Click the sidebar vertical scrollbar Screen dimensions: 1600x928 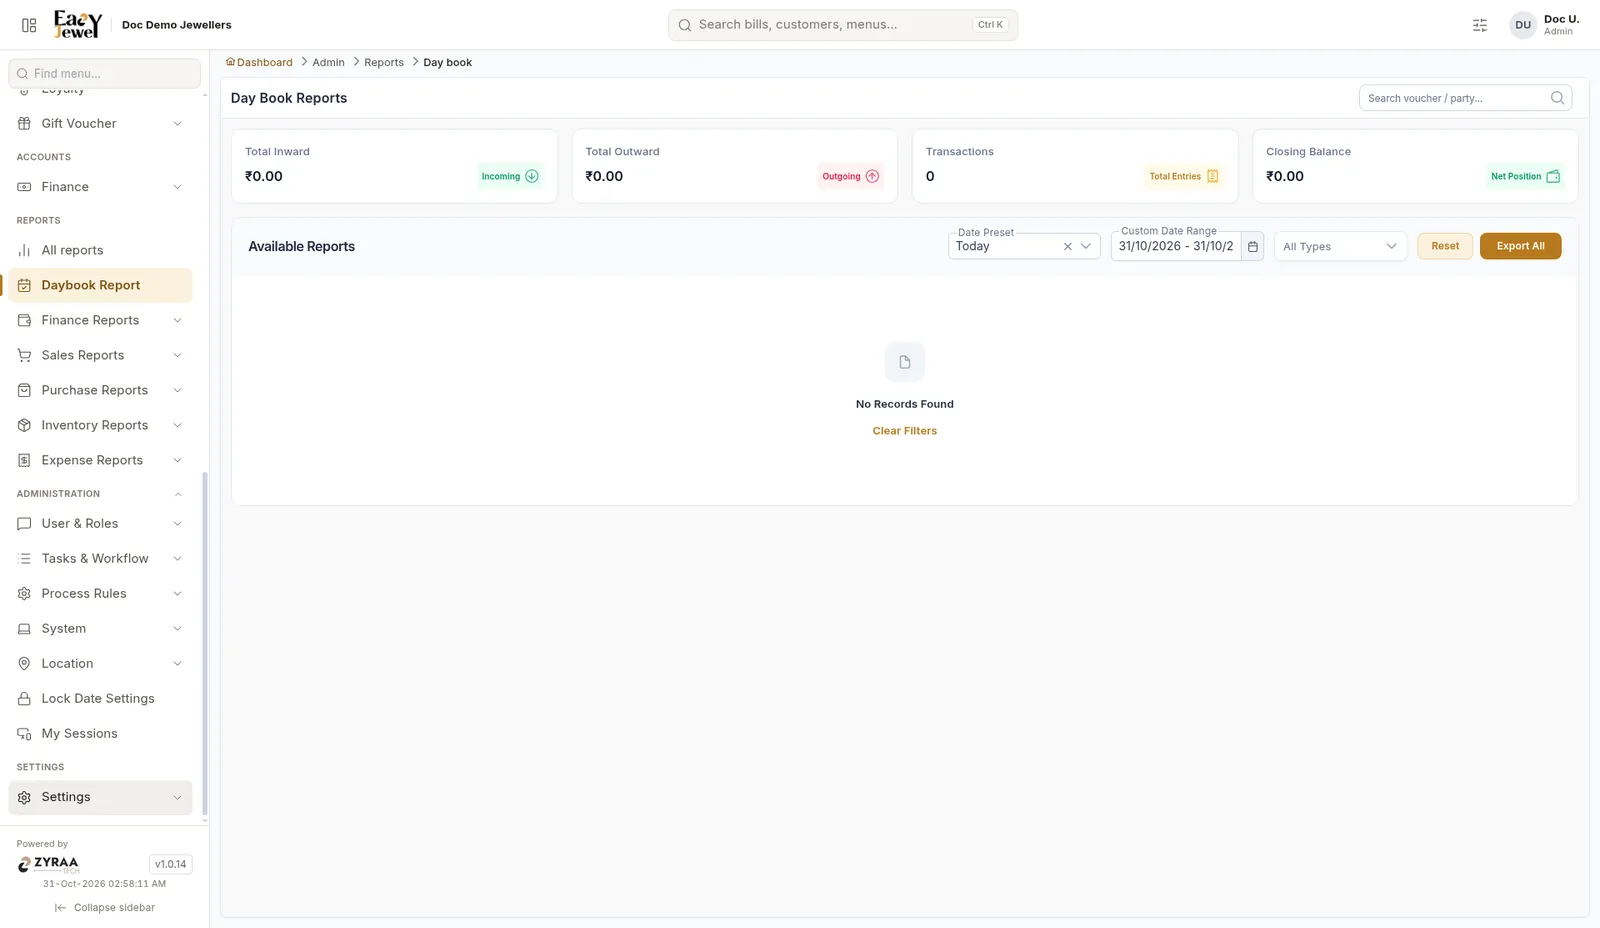(x=205, y=645)
